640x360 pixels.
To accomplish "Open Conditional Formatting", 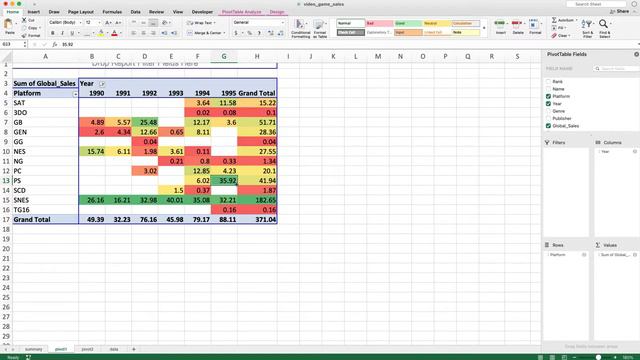I will click(x=300, y=29).
